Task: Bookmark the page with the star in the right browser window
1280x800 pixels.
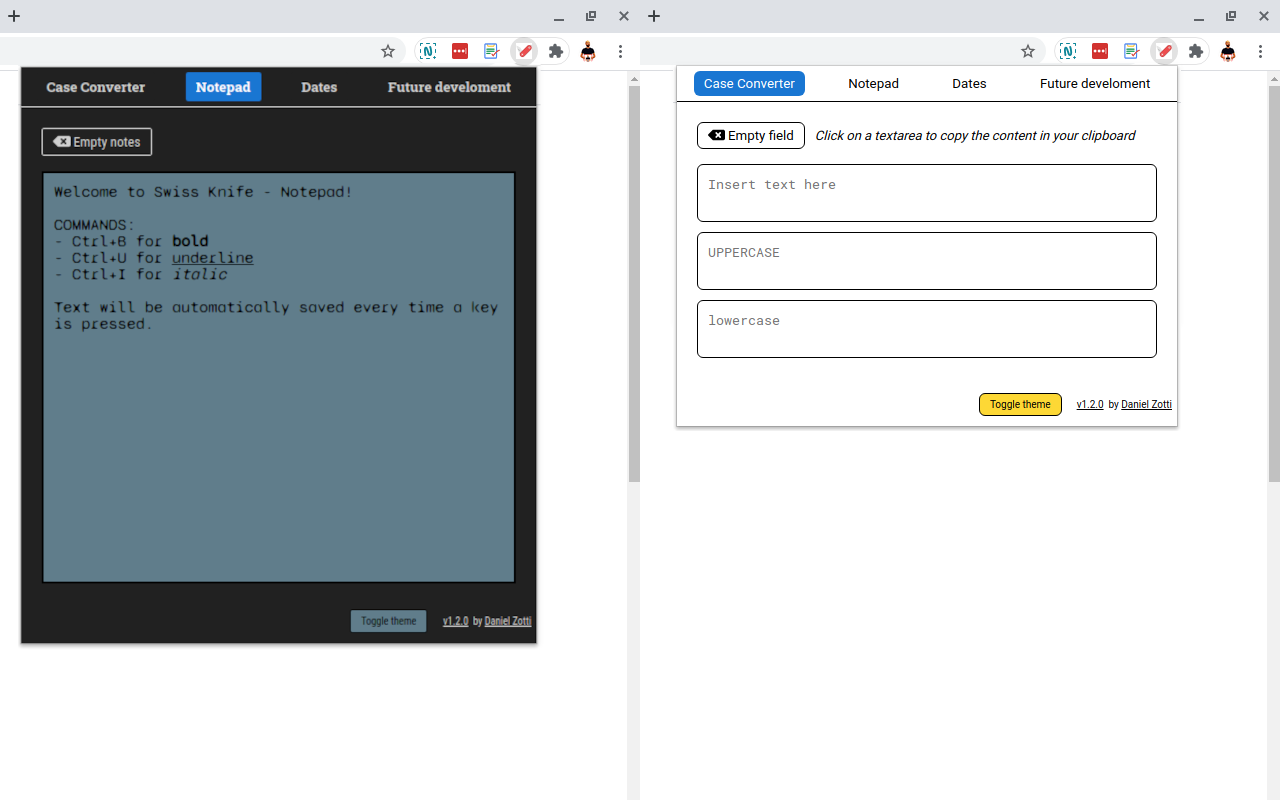Action: point(1028,51)
